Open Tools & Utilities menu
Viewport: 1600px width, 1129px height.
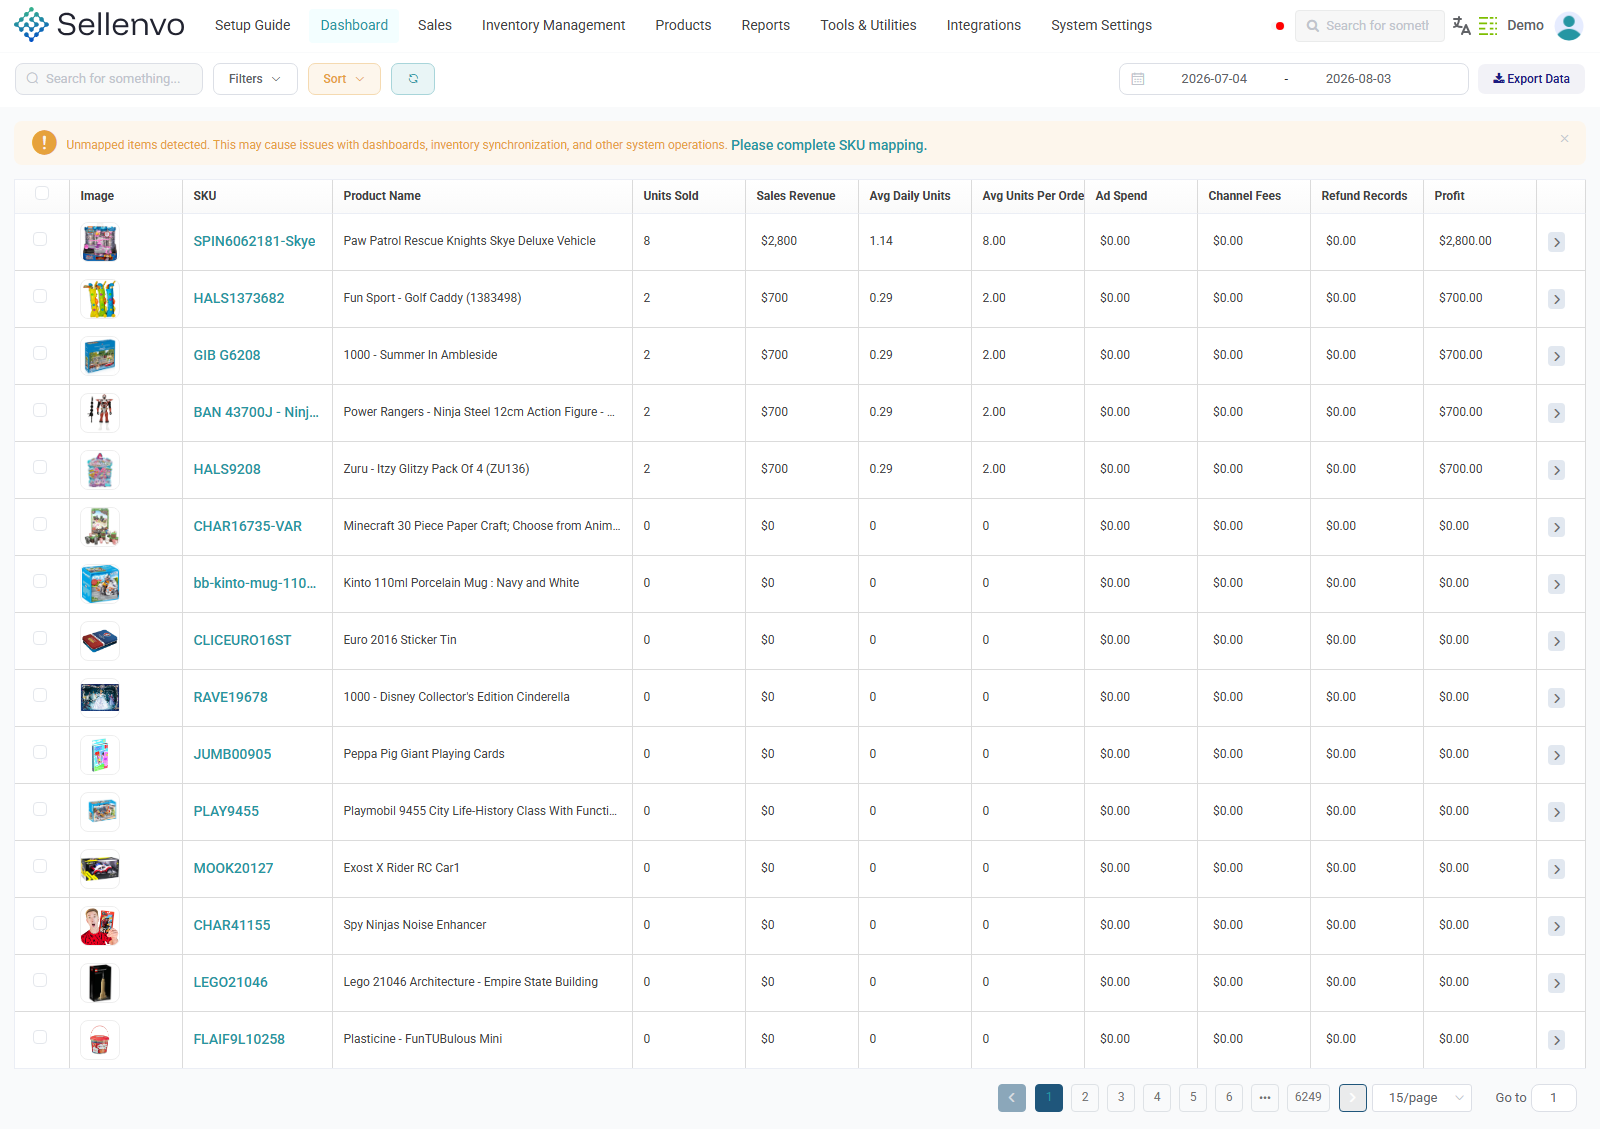(868, 25)
